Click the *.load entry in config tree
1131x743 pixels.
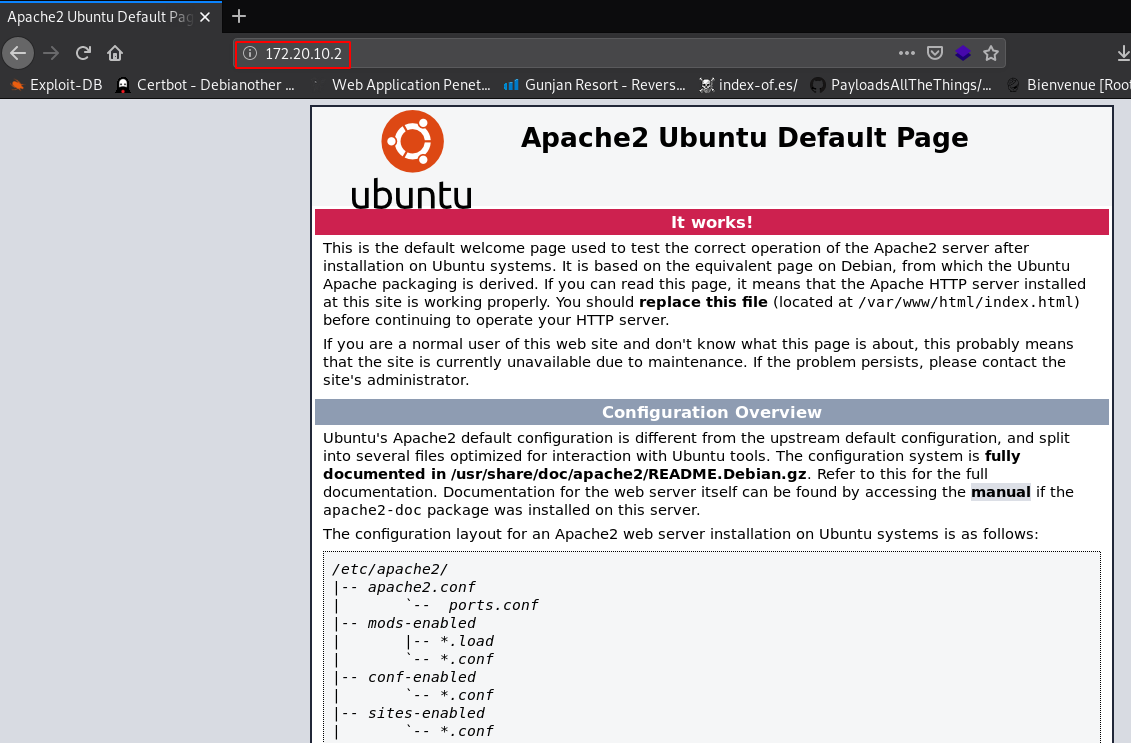coord(467,641)
